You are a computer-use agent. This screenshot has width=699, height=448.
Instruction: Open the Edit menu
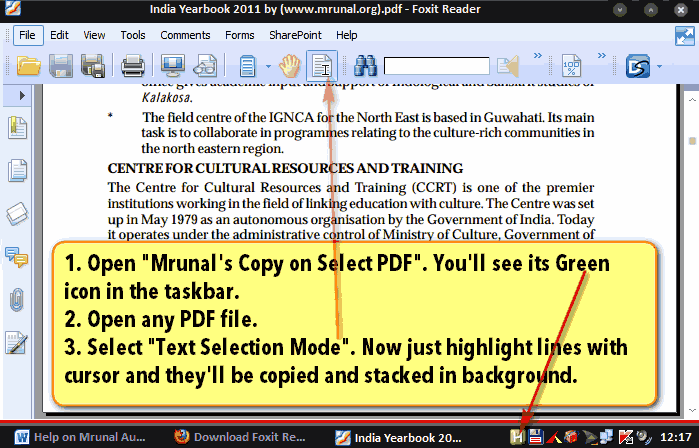click(x=59, y=35)
